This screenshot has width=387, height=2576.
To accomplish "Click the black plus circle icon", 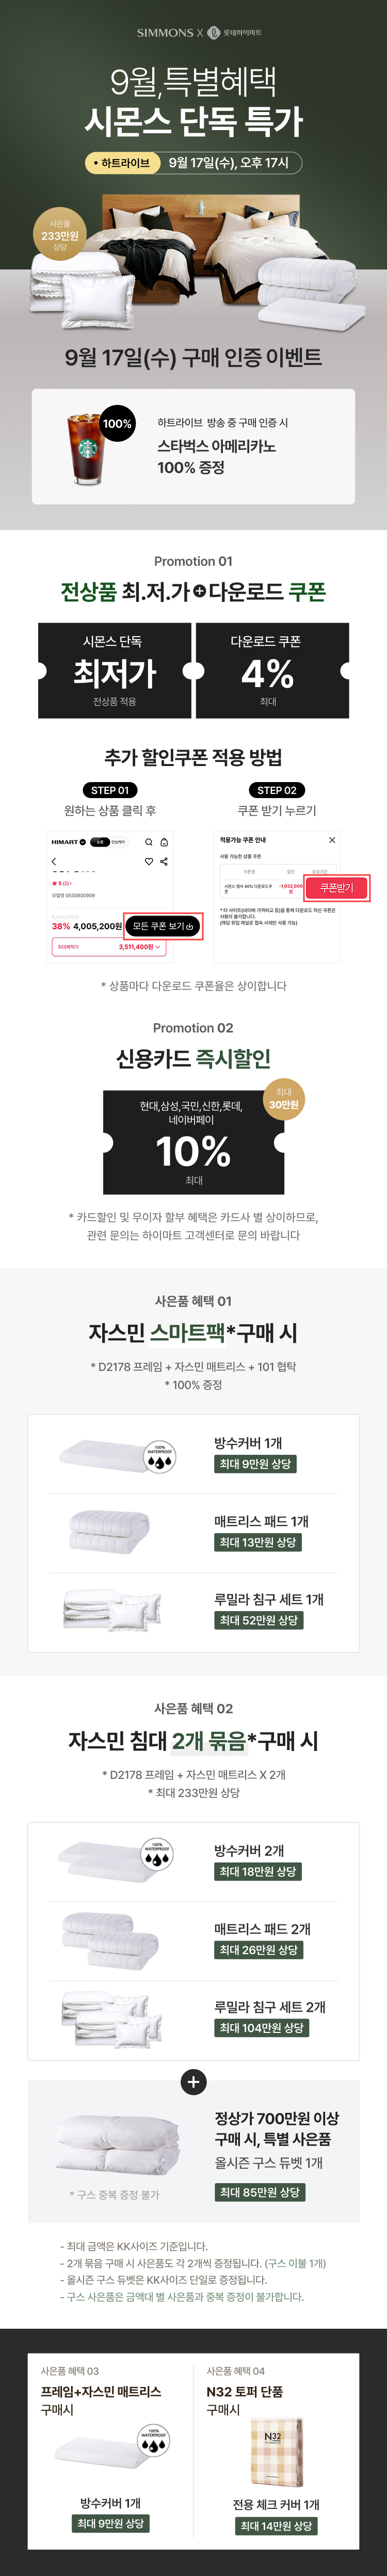I will [193, 2081].
